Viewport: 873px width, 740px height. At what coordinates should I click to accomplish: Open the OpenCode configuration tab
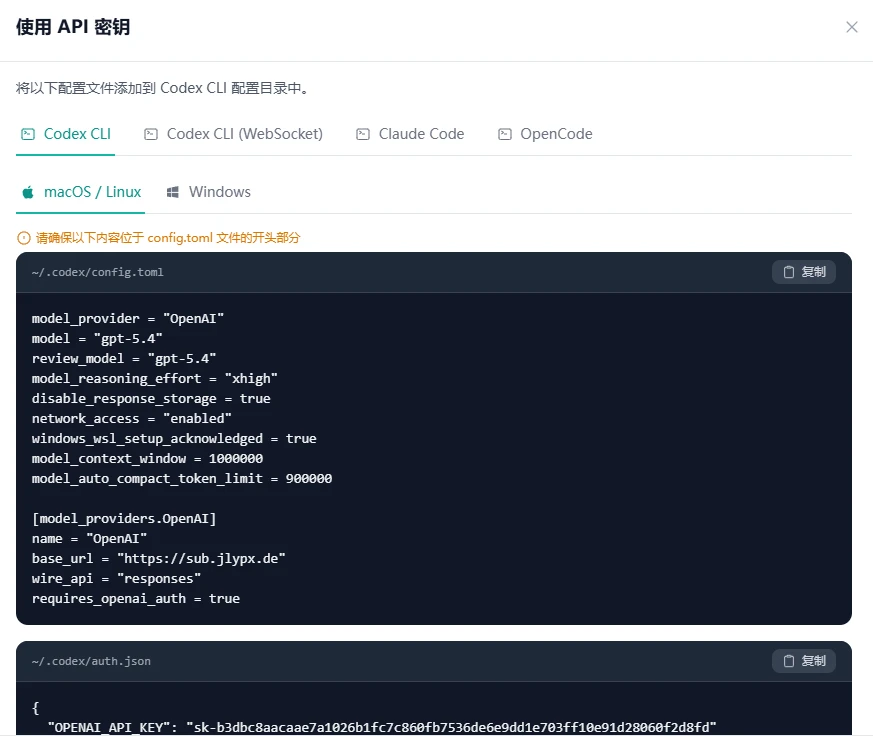(x=556, y=133)
